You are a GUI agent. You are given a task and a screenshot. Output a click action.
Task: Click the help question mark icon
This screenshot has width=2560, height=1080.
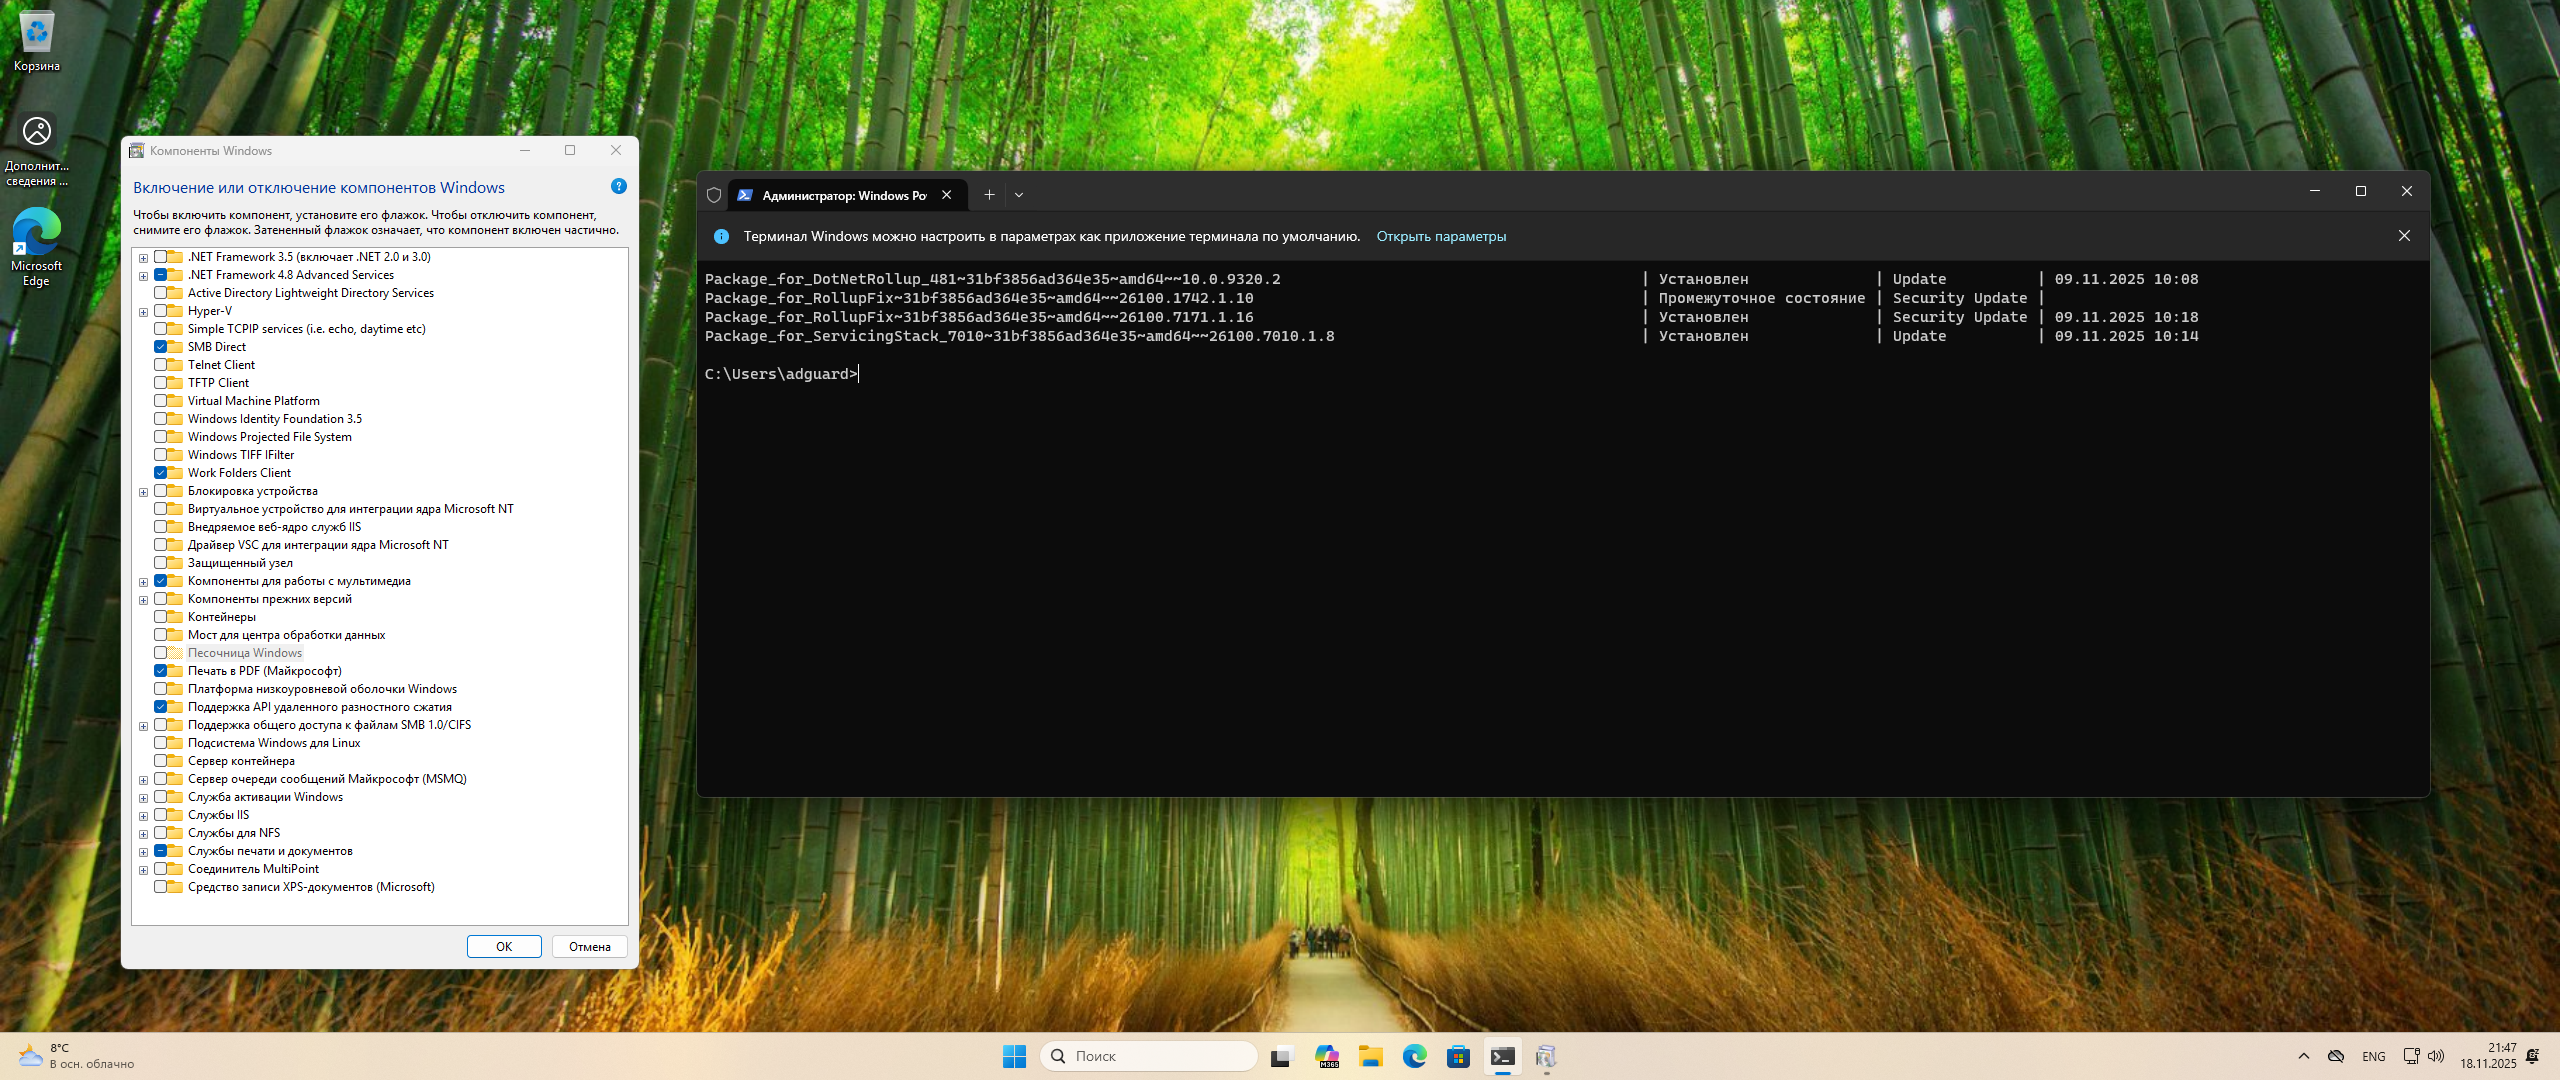tap(618, 187)
